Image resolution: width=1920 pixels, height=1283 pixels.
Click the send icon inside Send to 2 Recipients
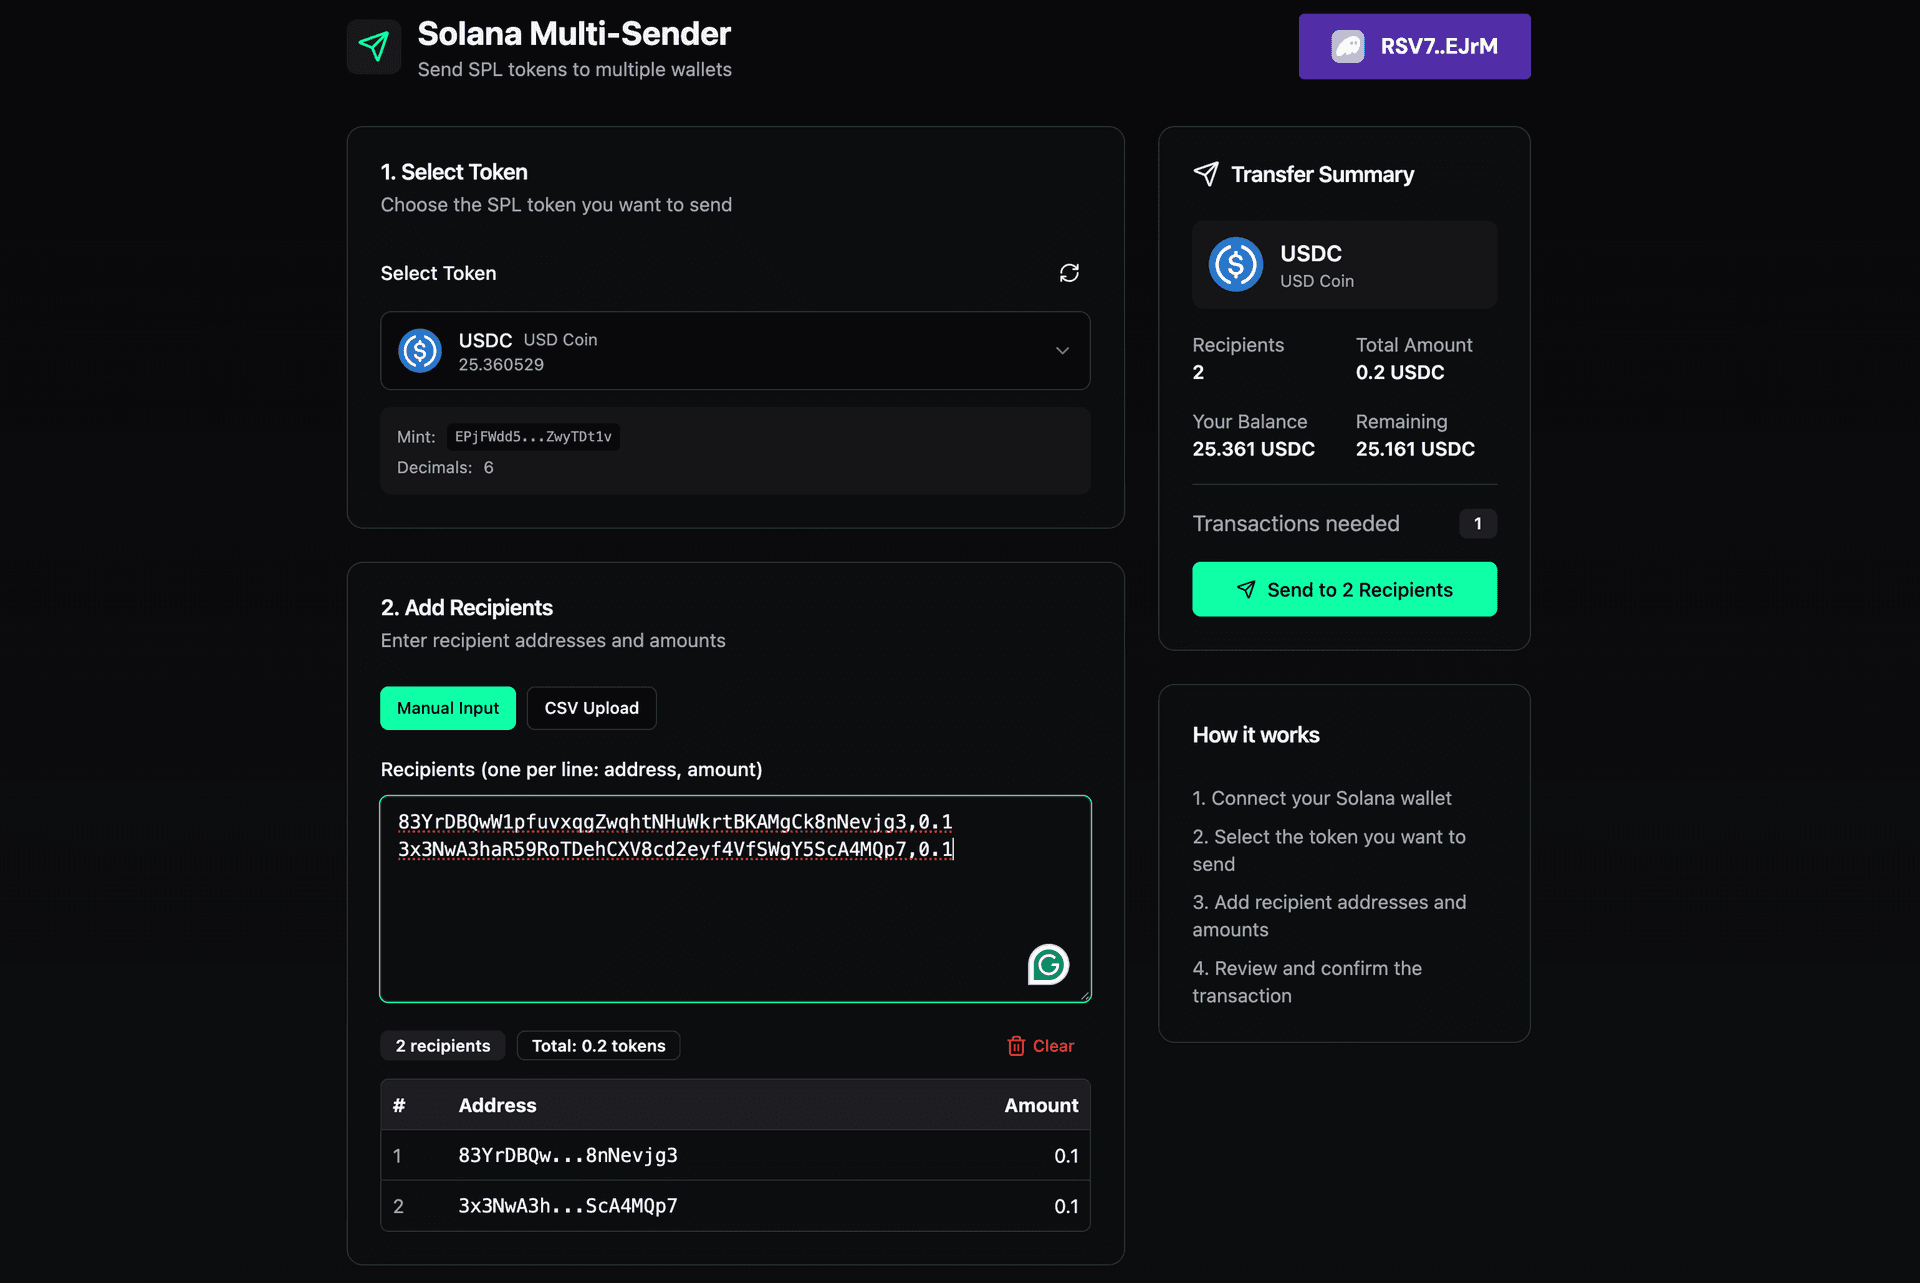pyautogui.click(x=1246, y=589)
